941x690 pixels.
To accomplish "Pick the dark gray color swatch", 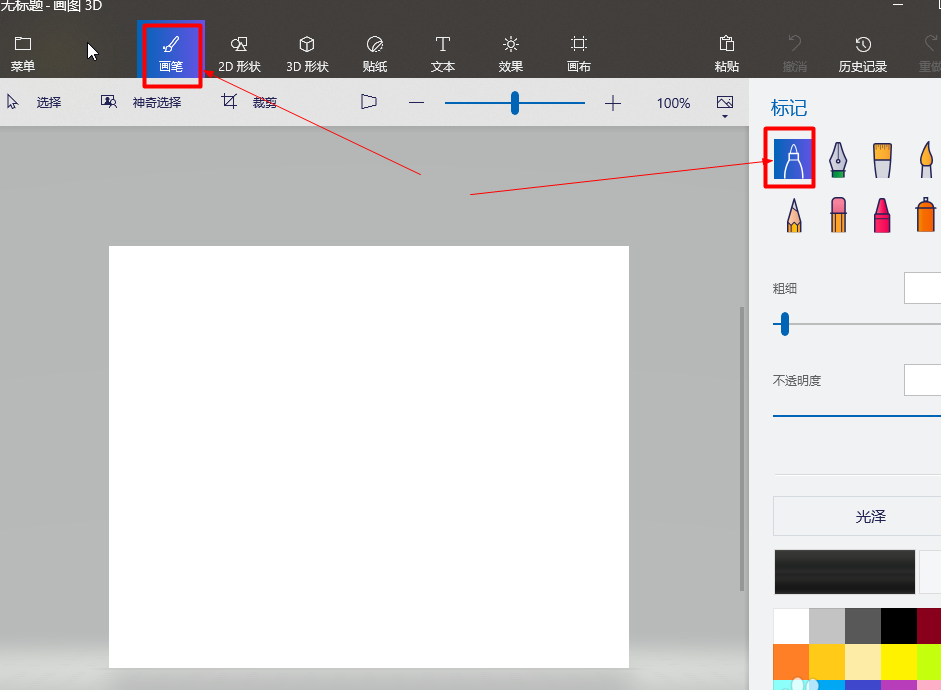I will click(863, 626).
